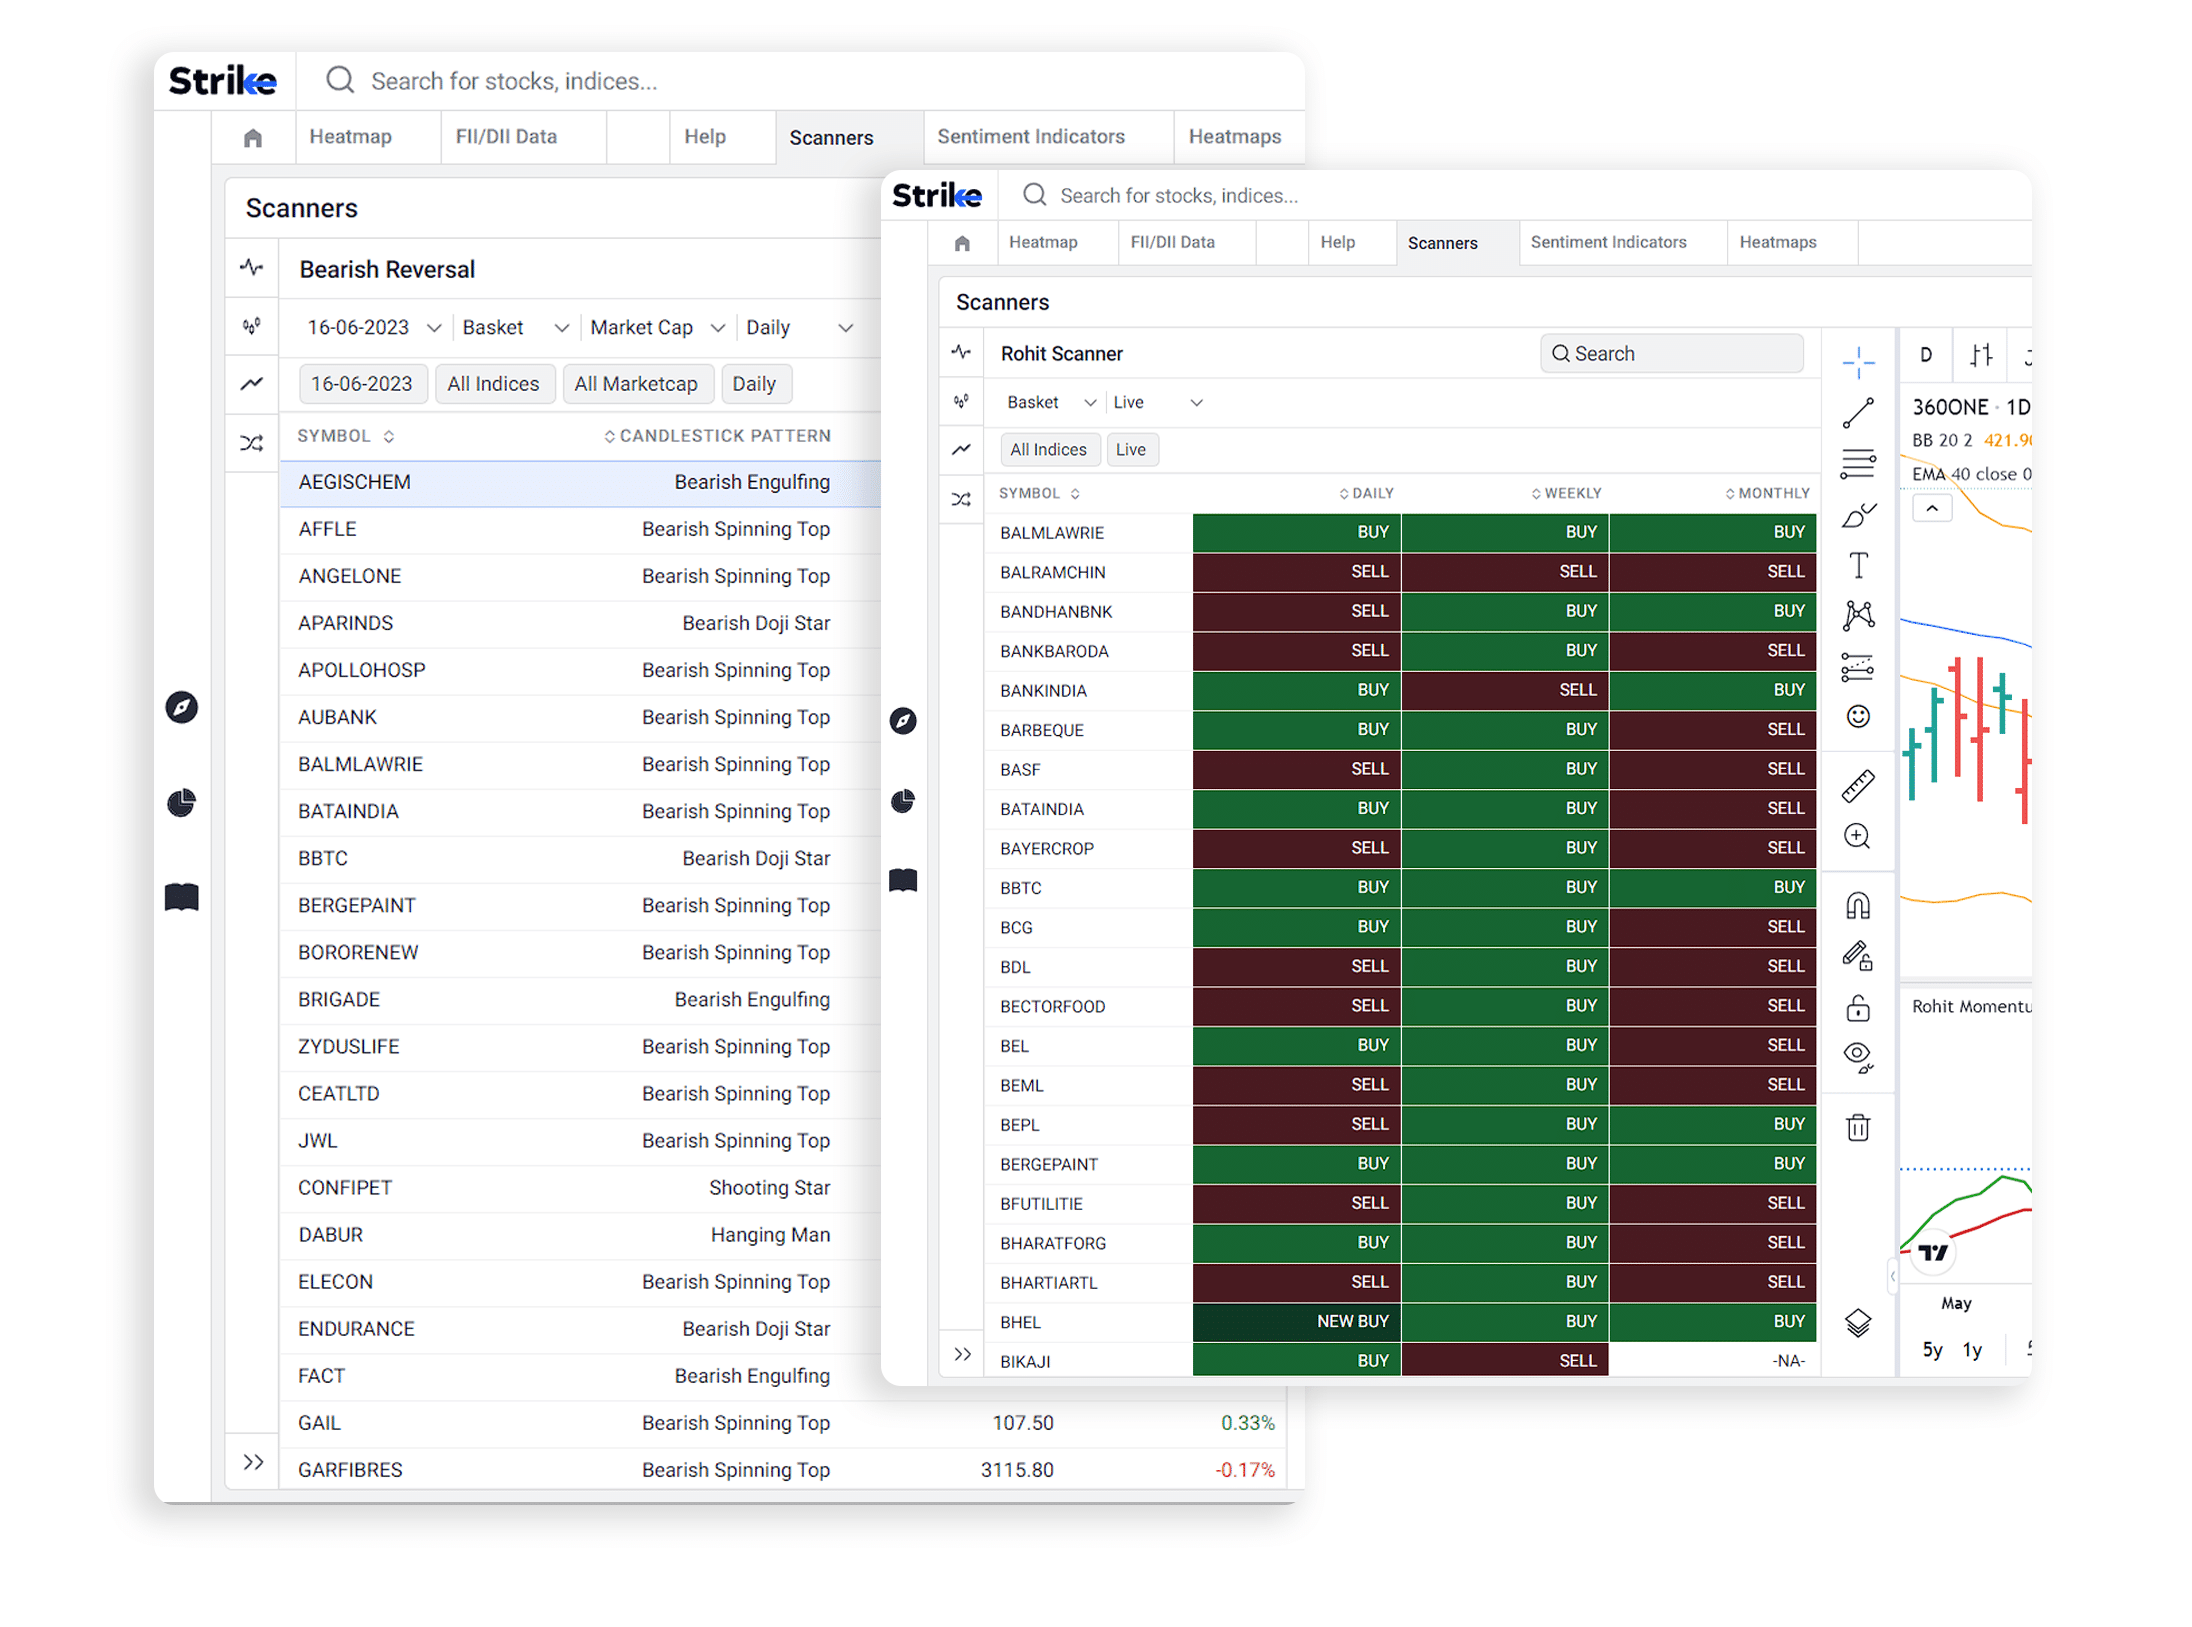Open the 16-06-2023 date dropdown
Screen dimensions: 2192x1627
pyautogui.click(x=374, y=328)
